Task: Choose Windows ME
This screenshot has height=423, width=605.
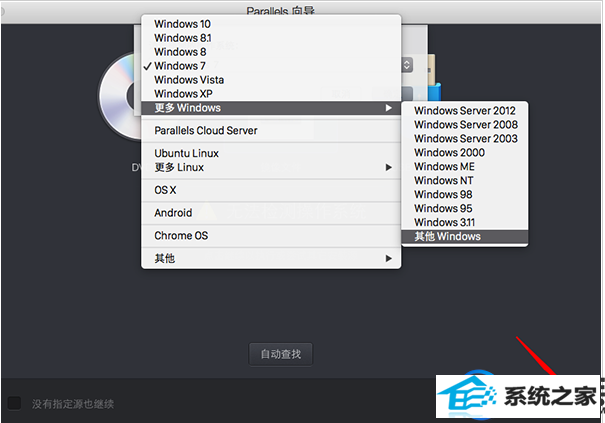Action: tap(465, 166)
